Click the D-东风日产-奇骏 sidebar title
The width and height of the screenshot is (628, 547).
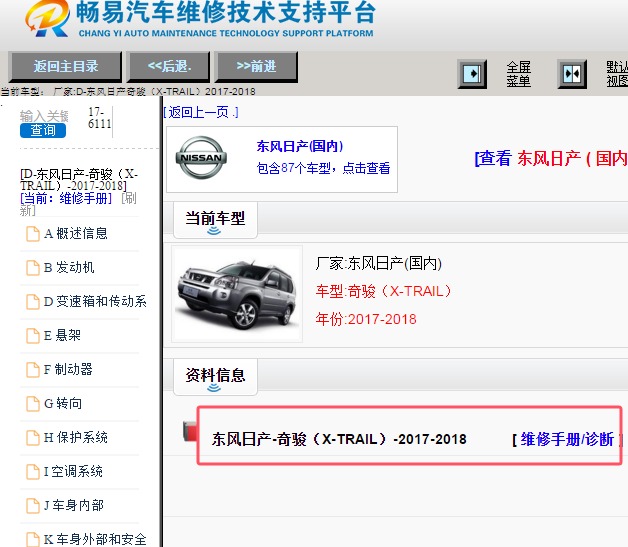click(x=79, y=180)
